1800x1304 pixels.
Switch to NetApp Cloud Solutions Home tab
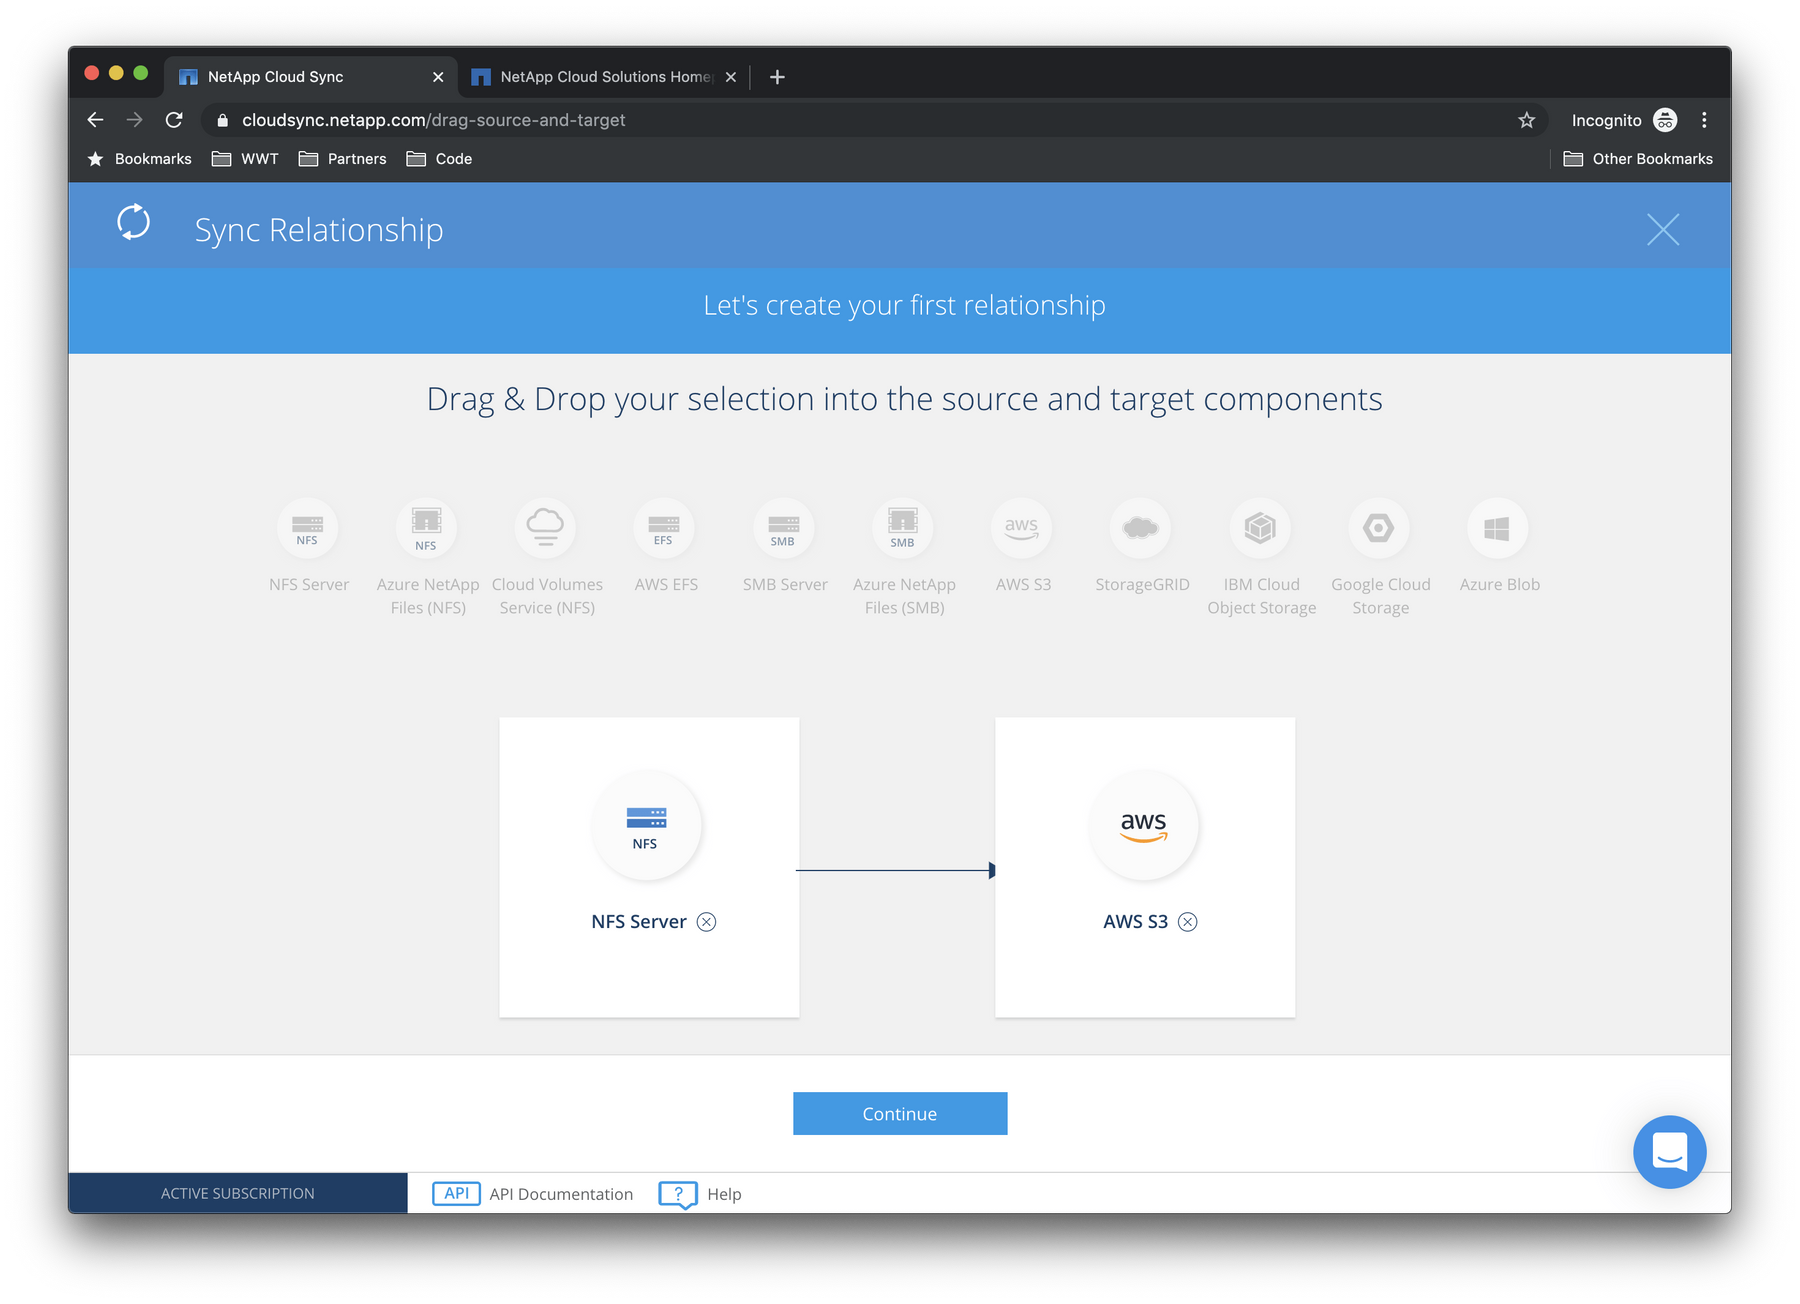[607, 77]
